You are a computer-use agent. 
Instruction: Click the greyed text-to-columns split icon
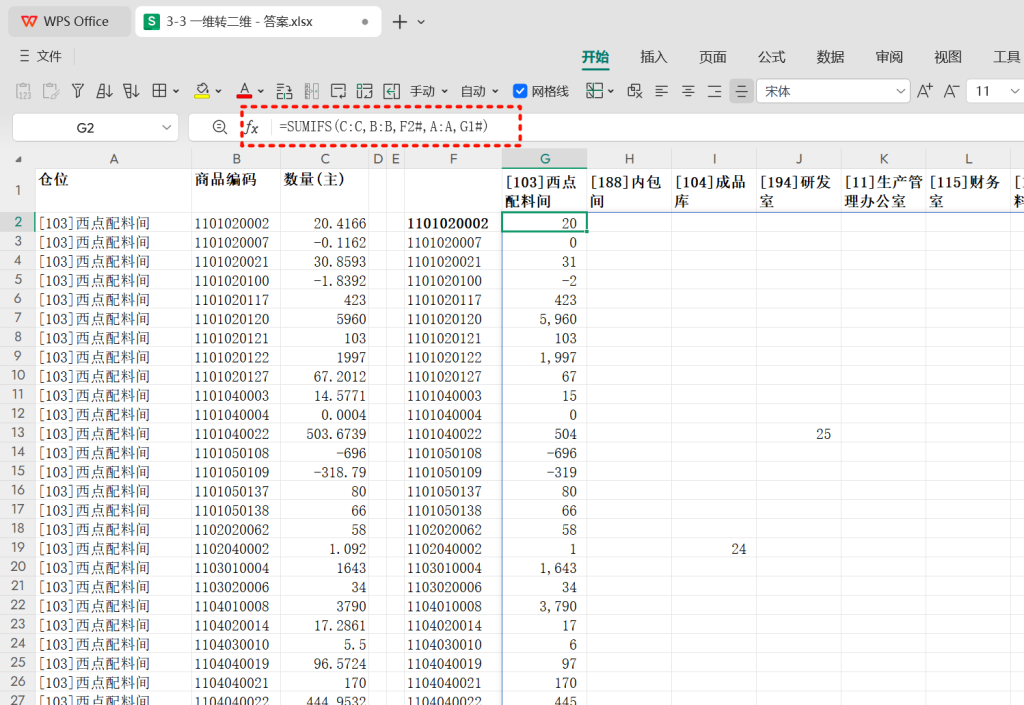coord(312,91)
